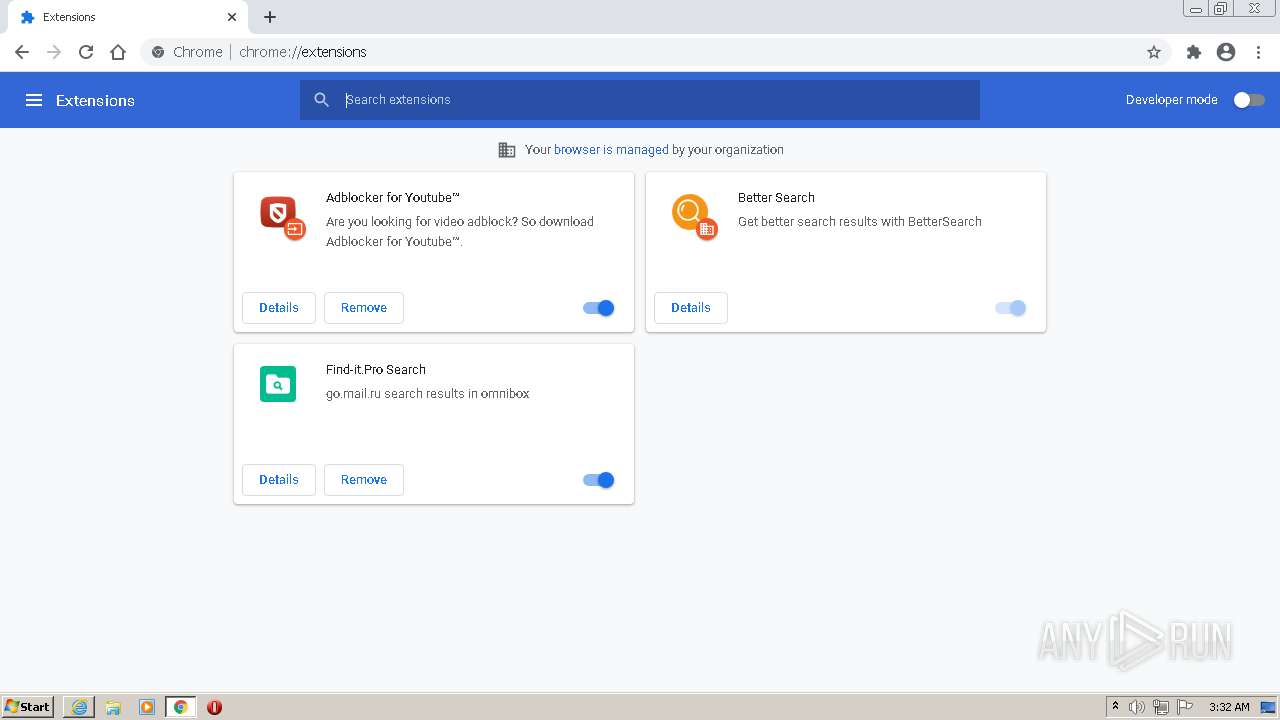The width and height of the screenshot is (1280, 720).
Task: Click the network tray icon
Action: pos(1161,707)
